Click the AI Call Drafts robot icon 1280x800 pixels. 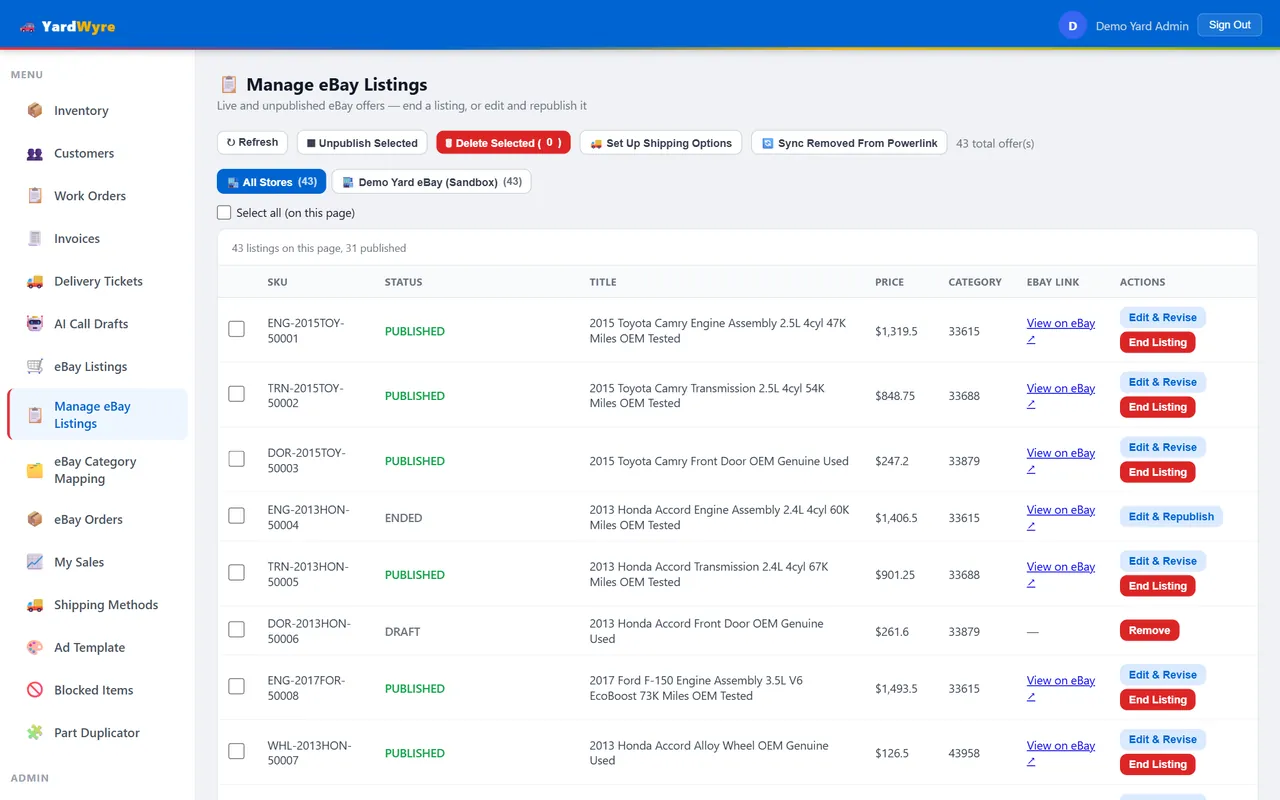[x=35, y=324]
